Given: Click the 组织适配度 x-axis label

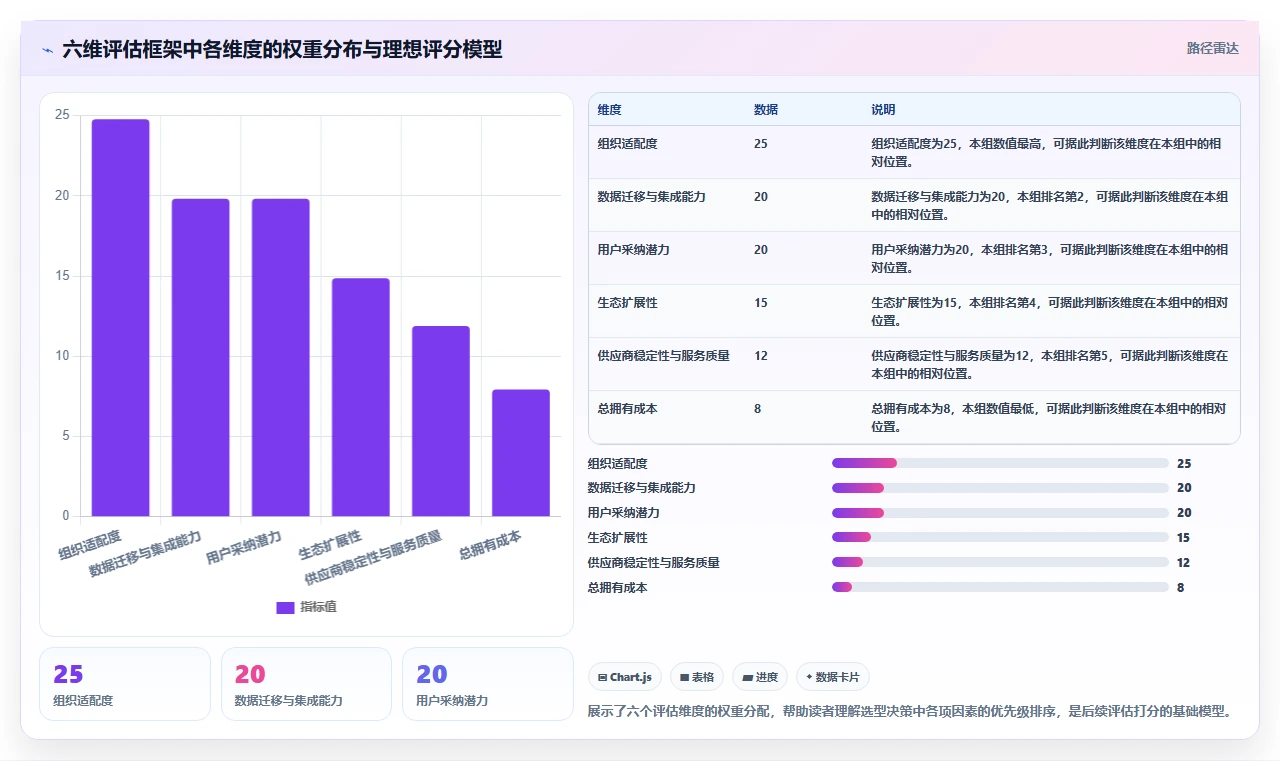Looking at the screenshot, I should click(x=90, y=545).
